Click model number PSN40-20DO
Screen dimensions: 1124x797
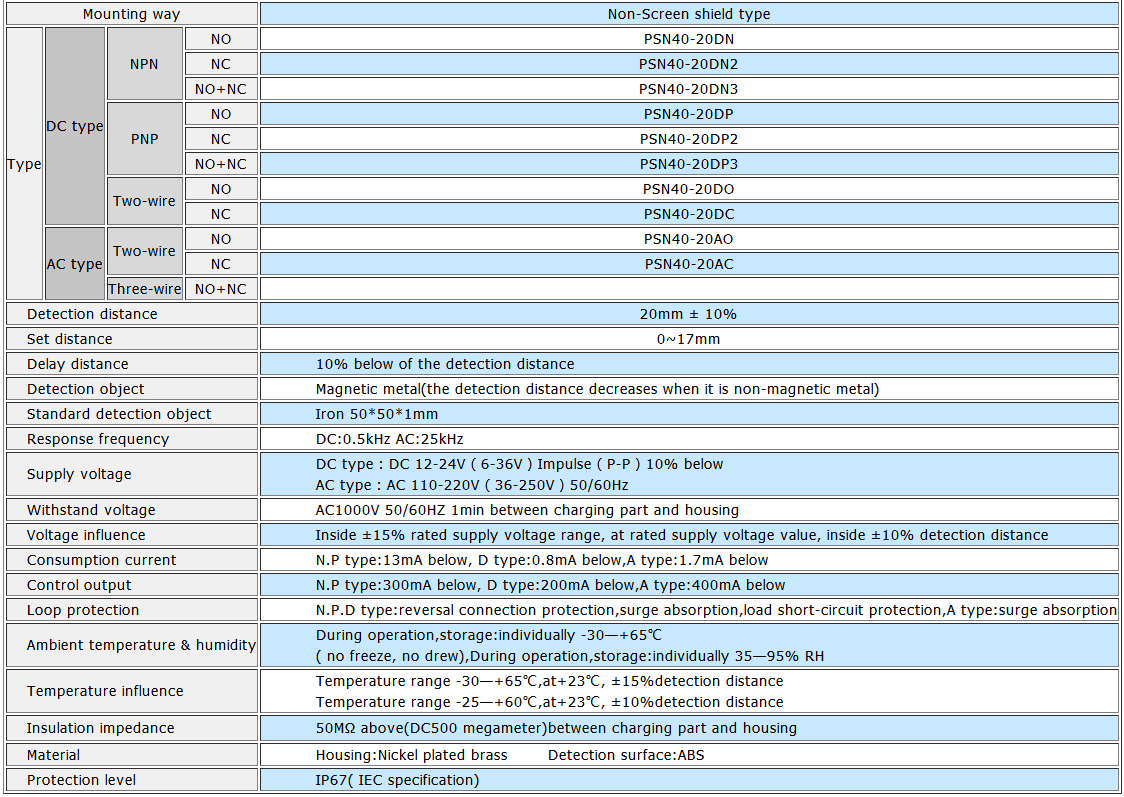point(689,189)
